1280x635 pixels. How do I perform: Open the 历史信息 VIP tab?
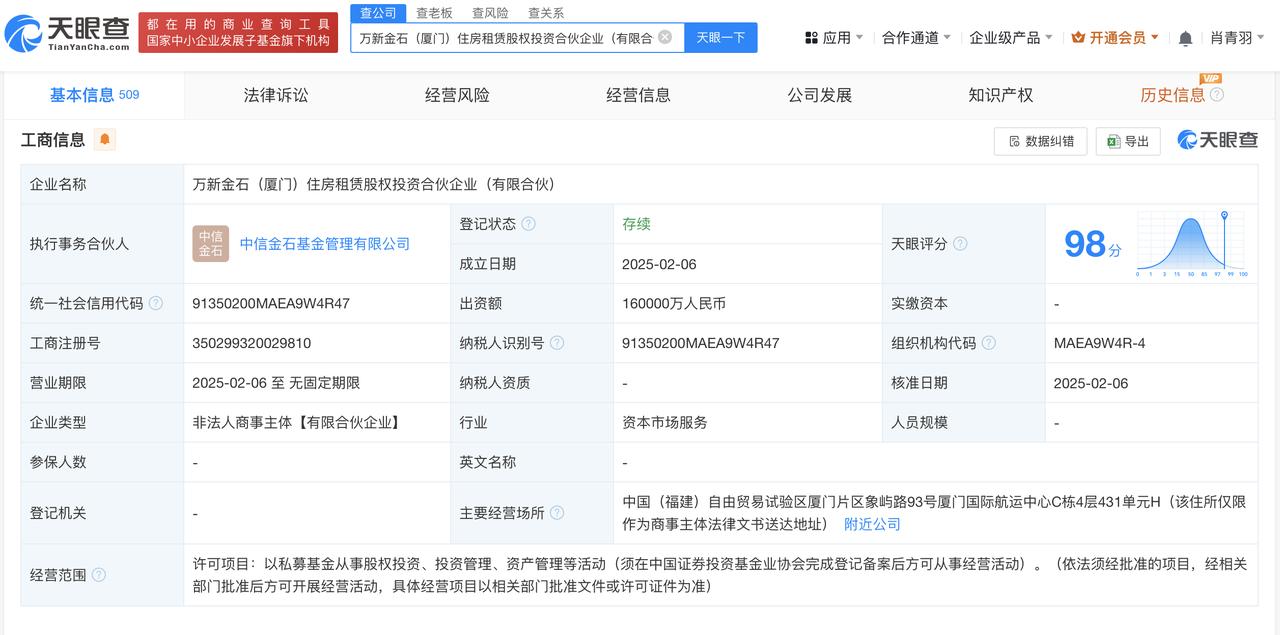(x=1172, y=95)
